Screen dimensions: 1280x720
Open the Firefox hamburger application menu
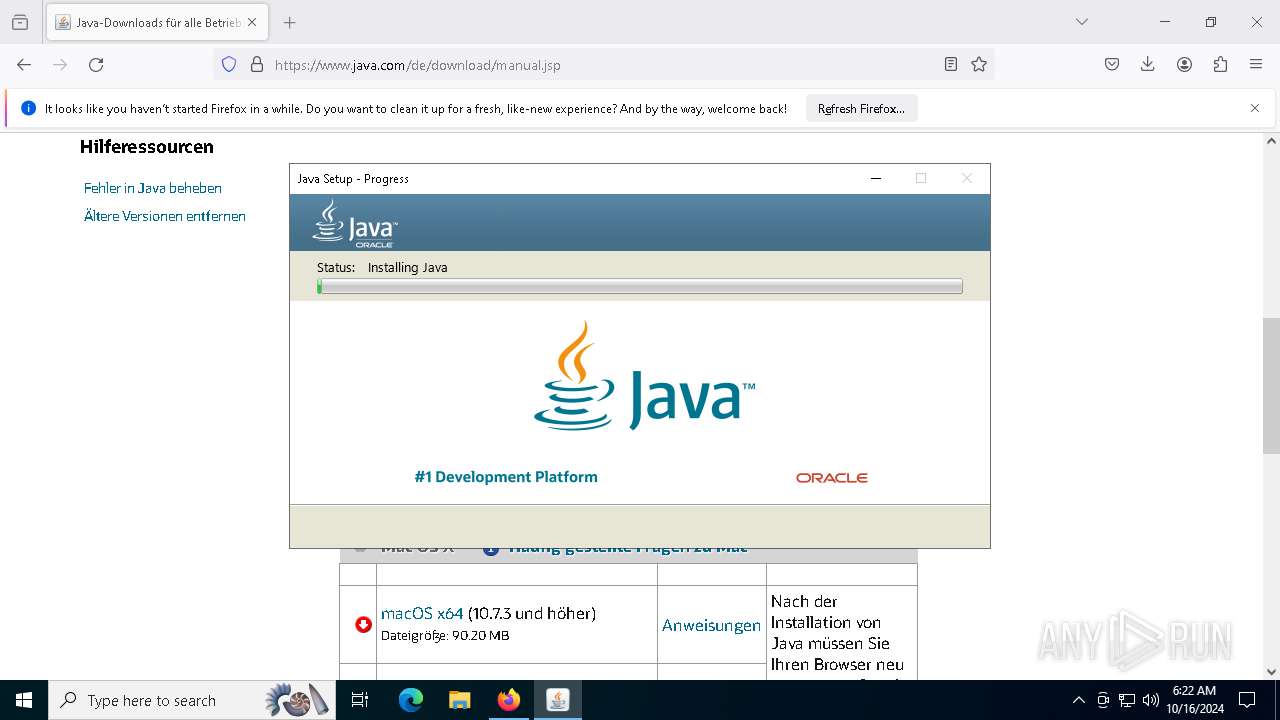pos(1256,64)
